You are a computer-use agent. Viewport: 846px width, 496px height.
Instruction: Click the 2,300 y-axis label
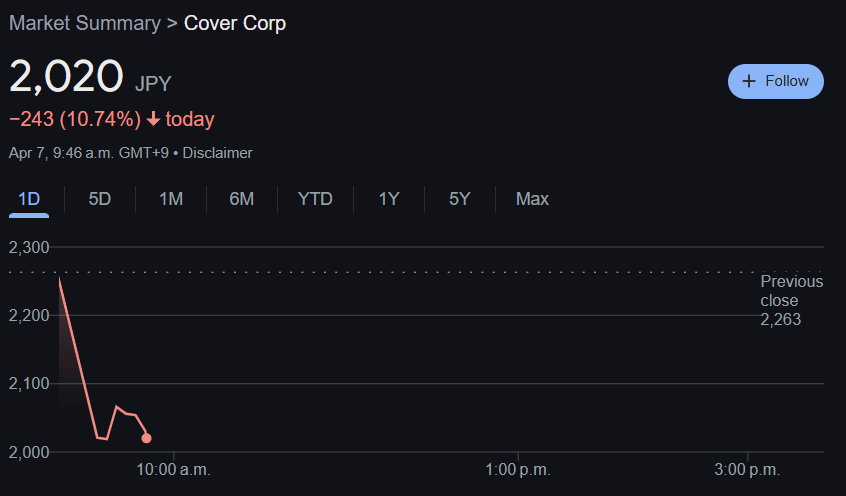click(29, 247)
